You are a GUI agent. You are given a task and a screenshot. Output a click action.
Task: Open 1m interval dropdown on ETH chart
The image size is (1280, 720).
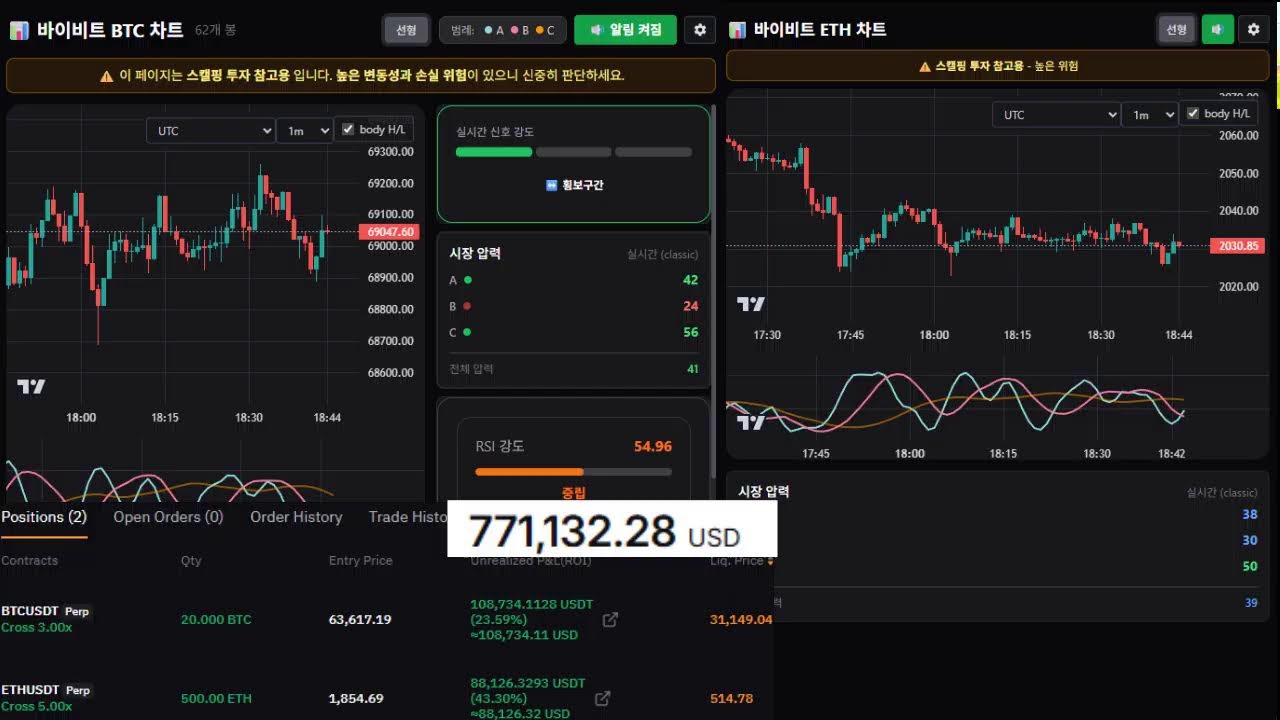[x=1150, y=115]
